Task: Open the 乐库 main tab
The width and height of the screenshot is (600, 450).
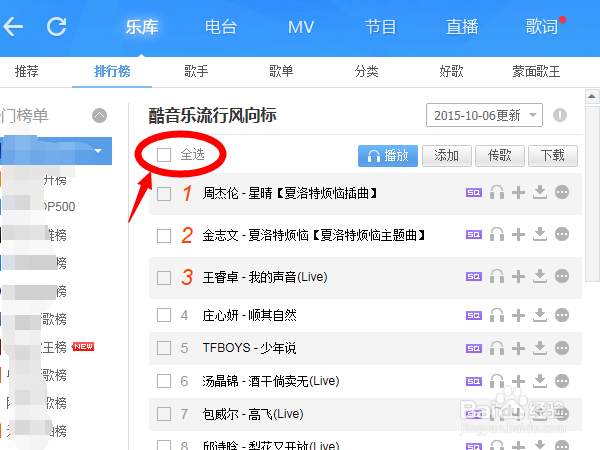Action: pyautogui.click(x=142, y=27)
